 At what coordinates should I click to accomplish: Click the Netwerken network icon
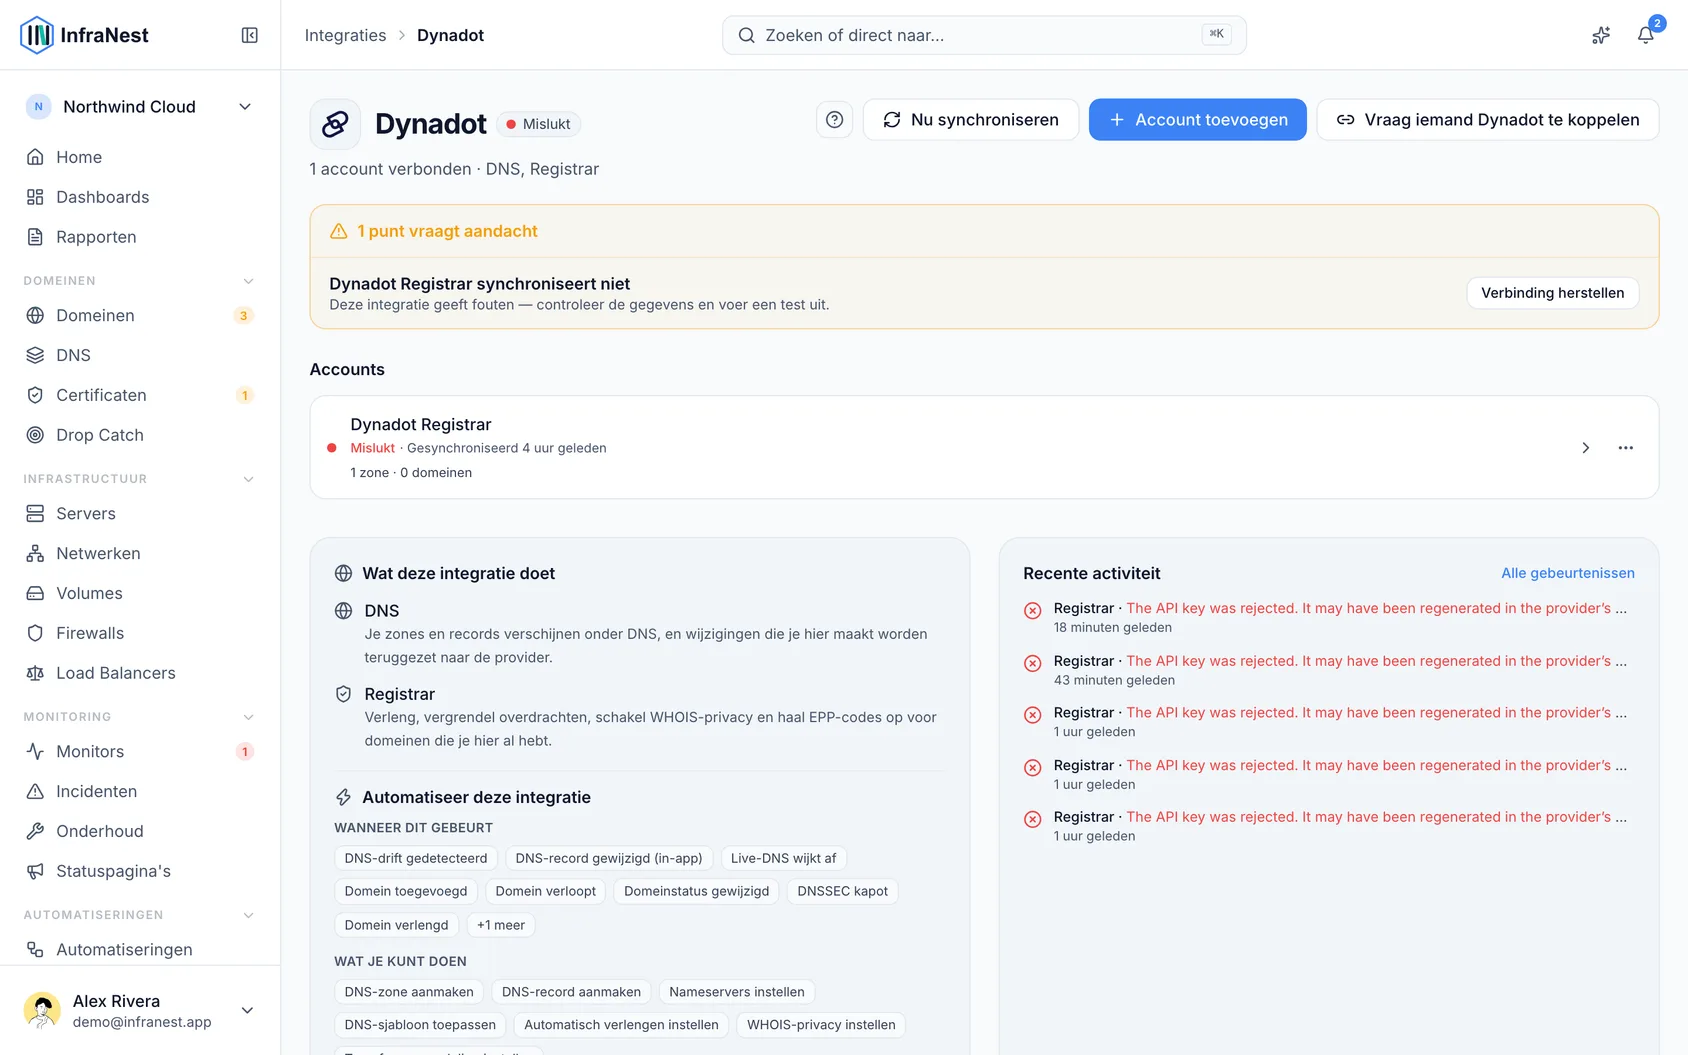click(x=35, y=553)
